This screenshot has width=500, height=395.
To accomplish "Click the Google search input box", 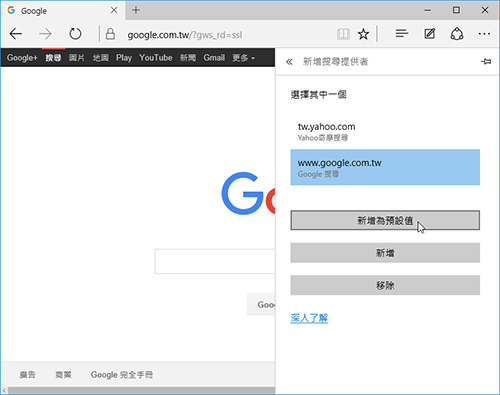I will pyautogui.click(x=215, y=261).
